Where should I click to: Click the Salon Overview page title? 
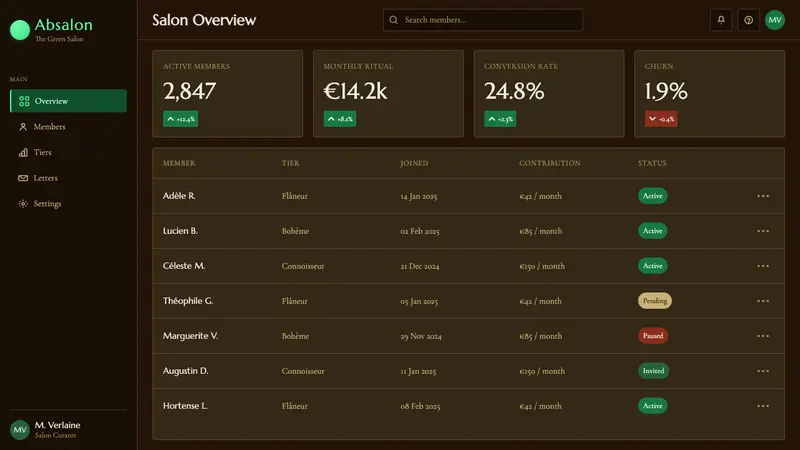point(204,20)
